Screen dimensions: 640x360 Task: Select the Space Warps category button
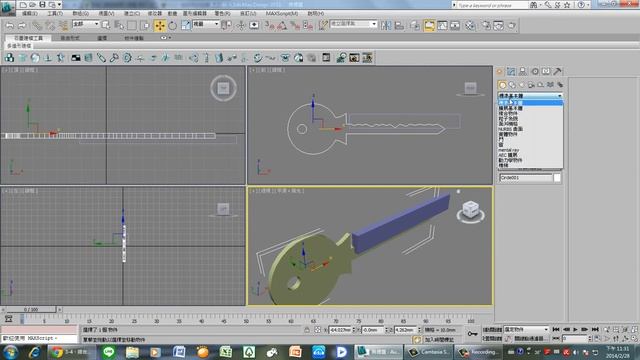(x=550, y=85)
